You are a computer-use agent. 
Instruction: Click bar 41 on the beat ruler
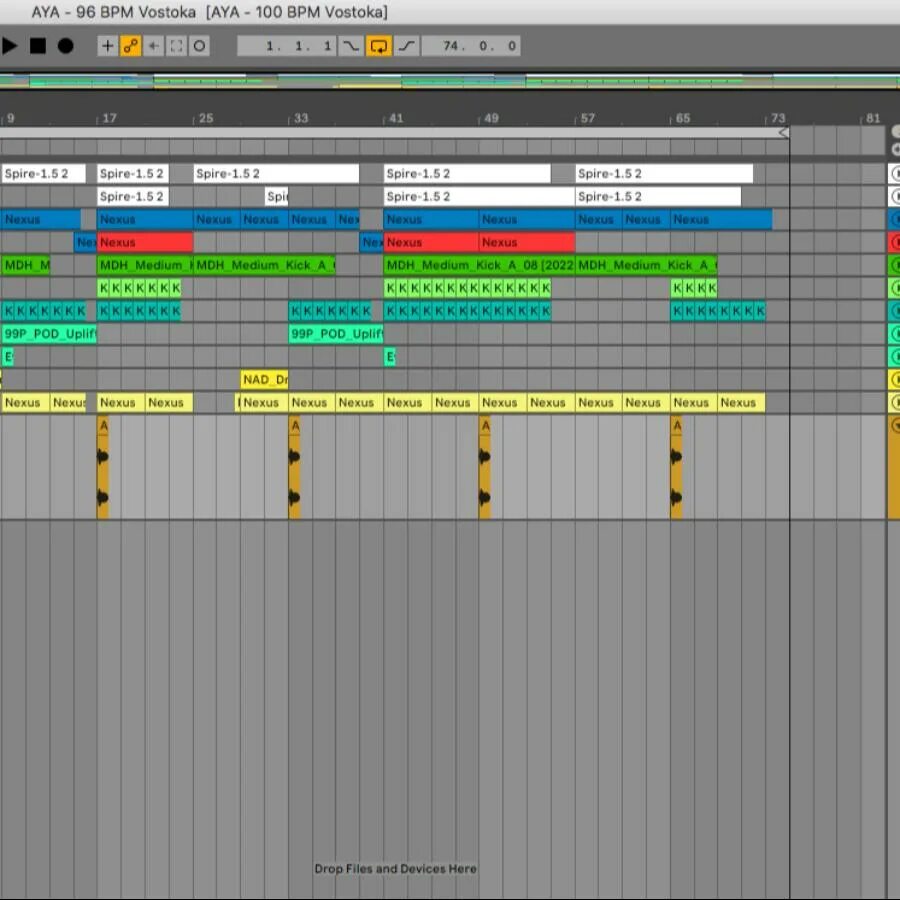[x=396, y=118]
